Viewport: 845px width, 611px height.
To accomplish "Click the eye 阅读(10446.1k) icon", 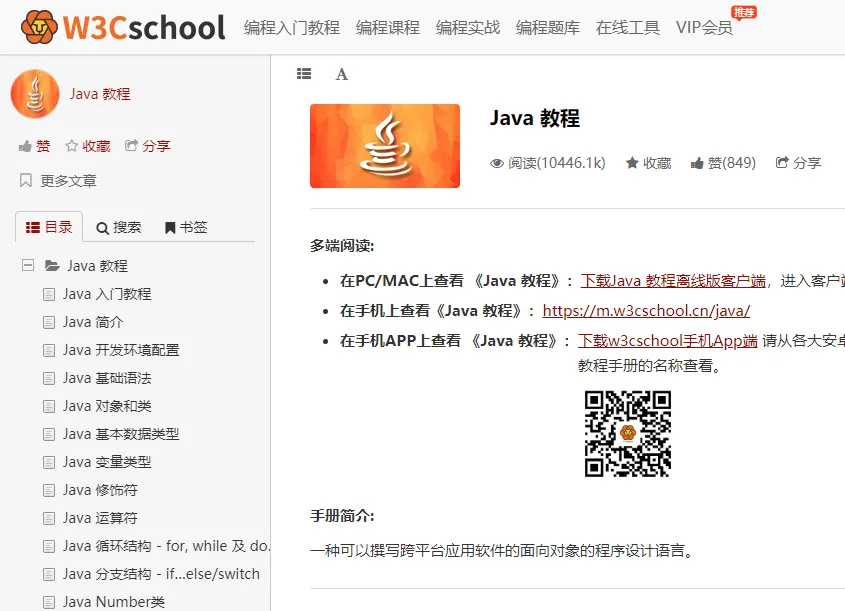I will (496, 163).
